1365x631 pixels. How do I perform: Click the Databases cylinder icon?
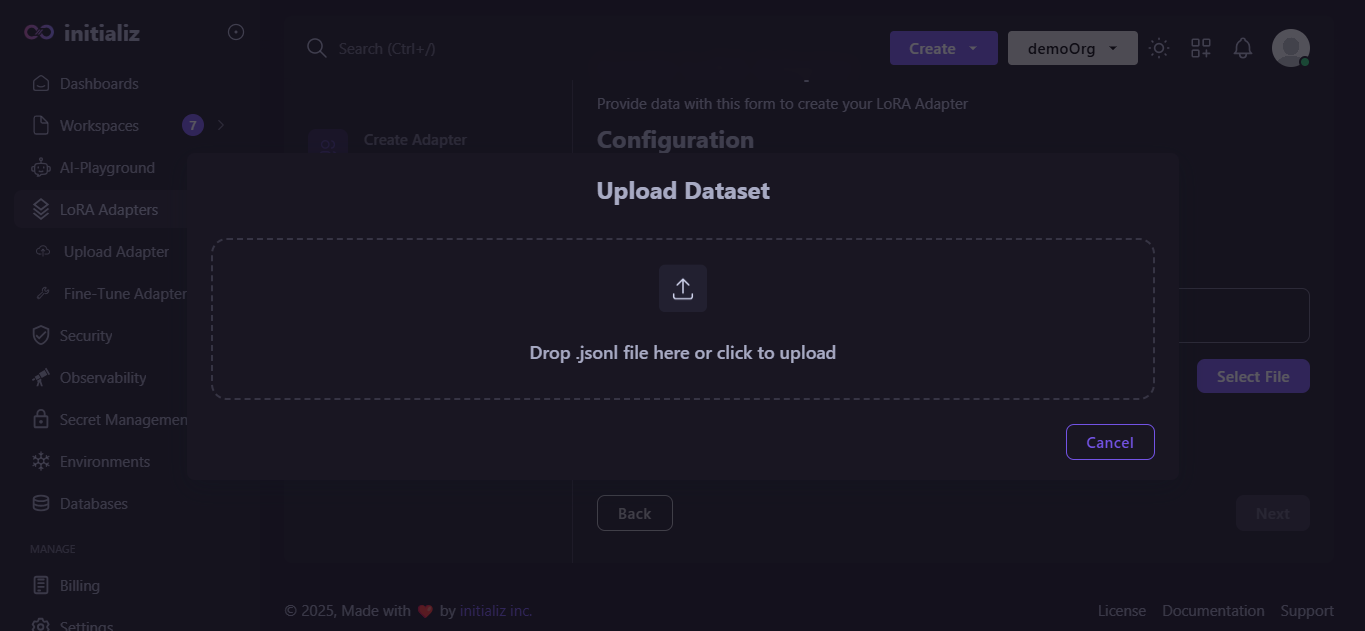(x=41, y=504)
